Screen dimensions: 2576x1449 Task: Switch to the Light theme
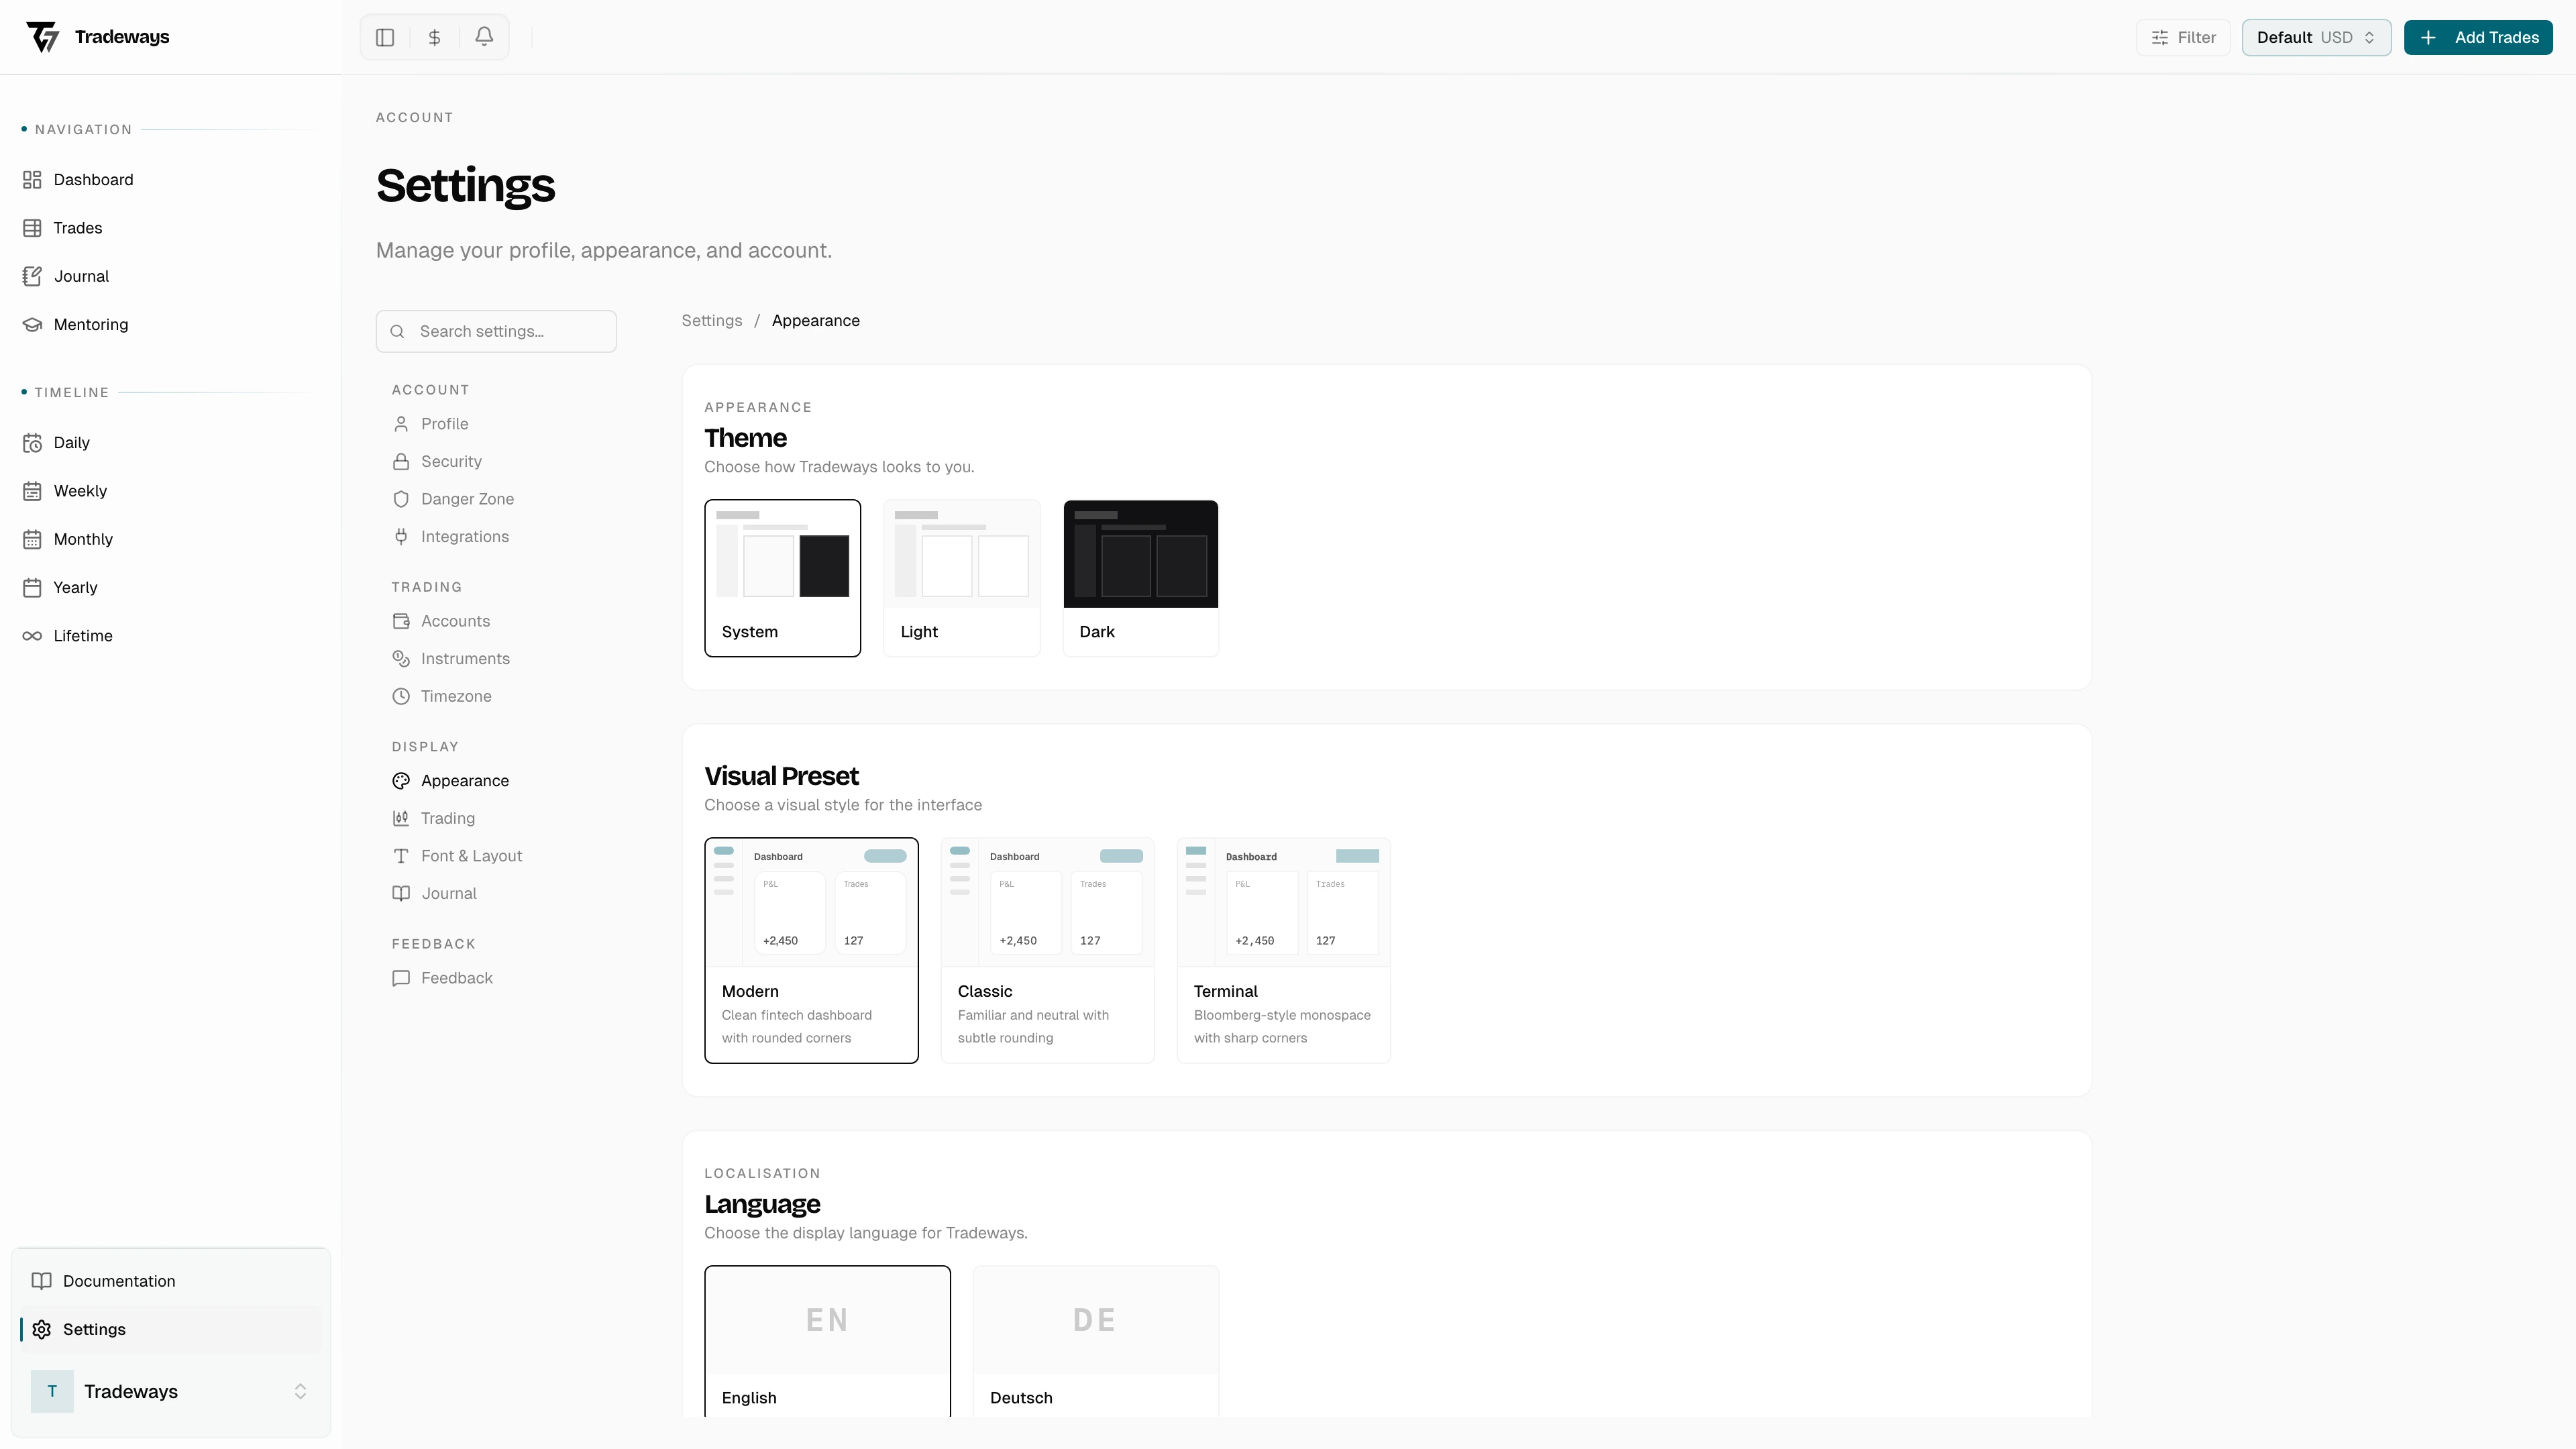point(961,578)
